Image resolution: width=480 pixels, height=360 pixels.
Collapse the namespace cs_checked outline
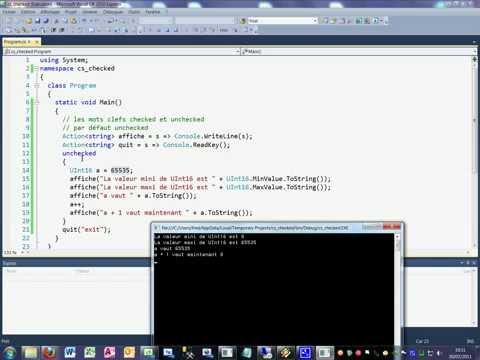point(36,68)
